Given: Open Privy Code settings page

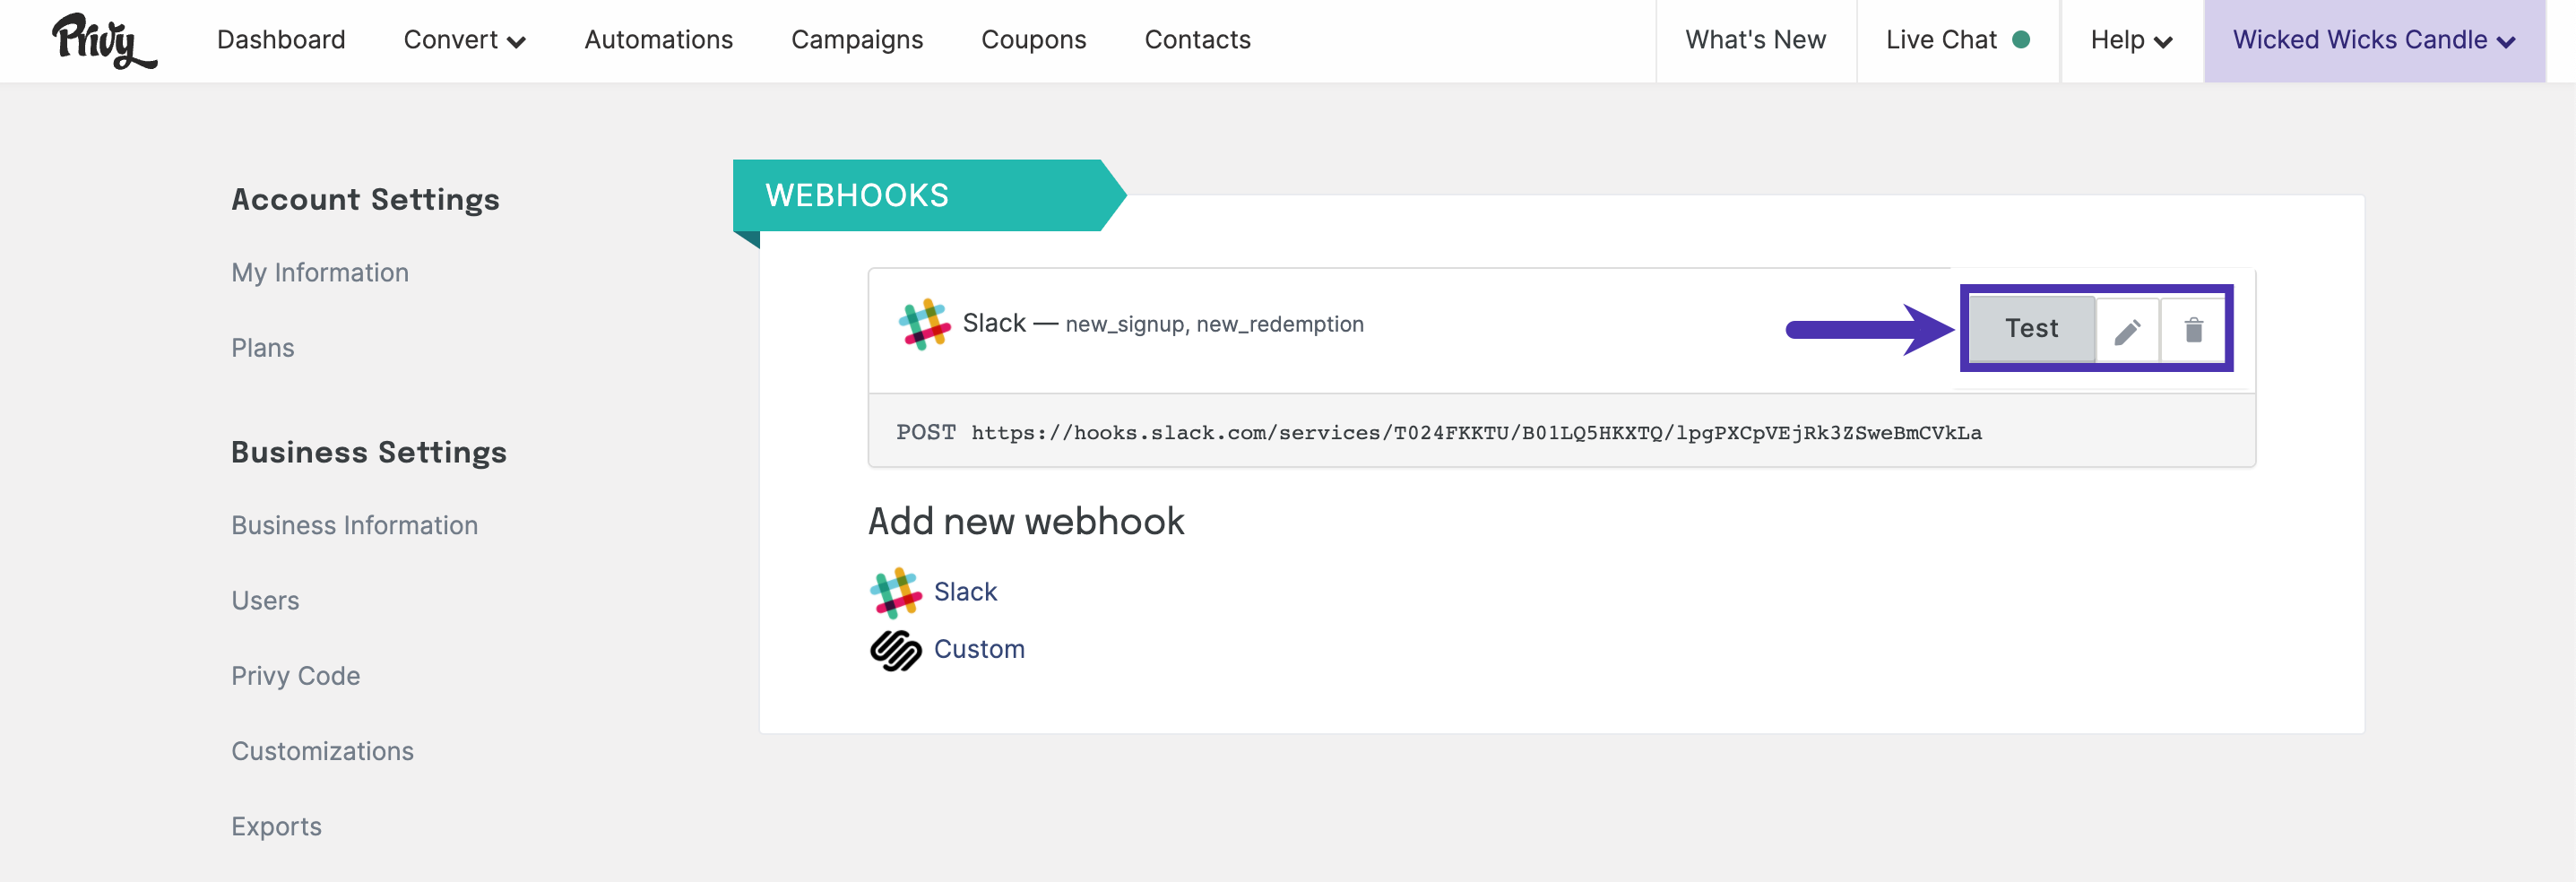Looking at the screenshot, I should (295, 676).
